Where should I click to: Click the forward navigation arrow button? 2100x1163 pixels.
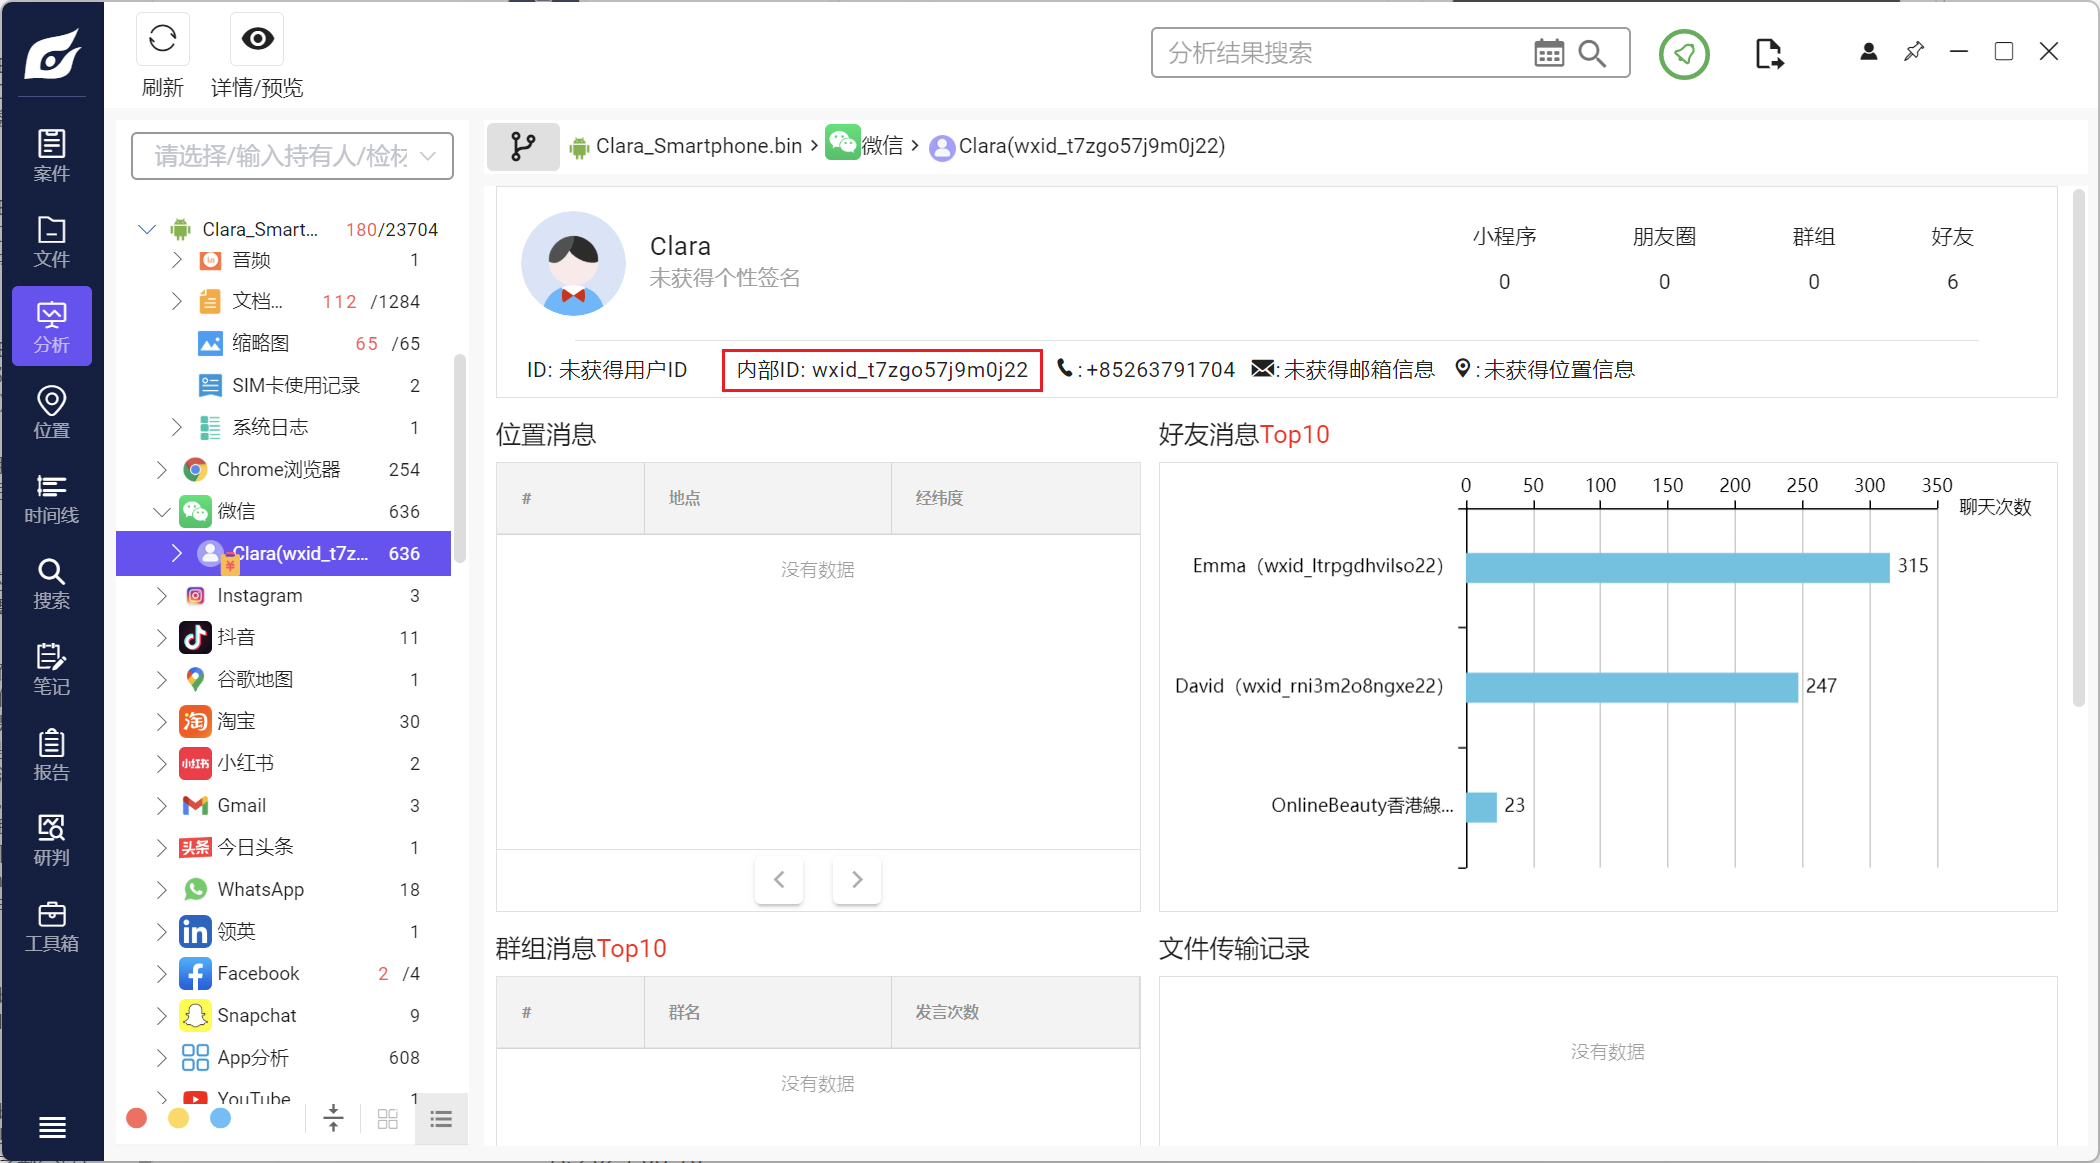(x=856, y=878)
